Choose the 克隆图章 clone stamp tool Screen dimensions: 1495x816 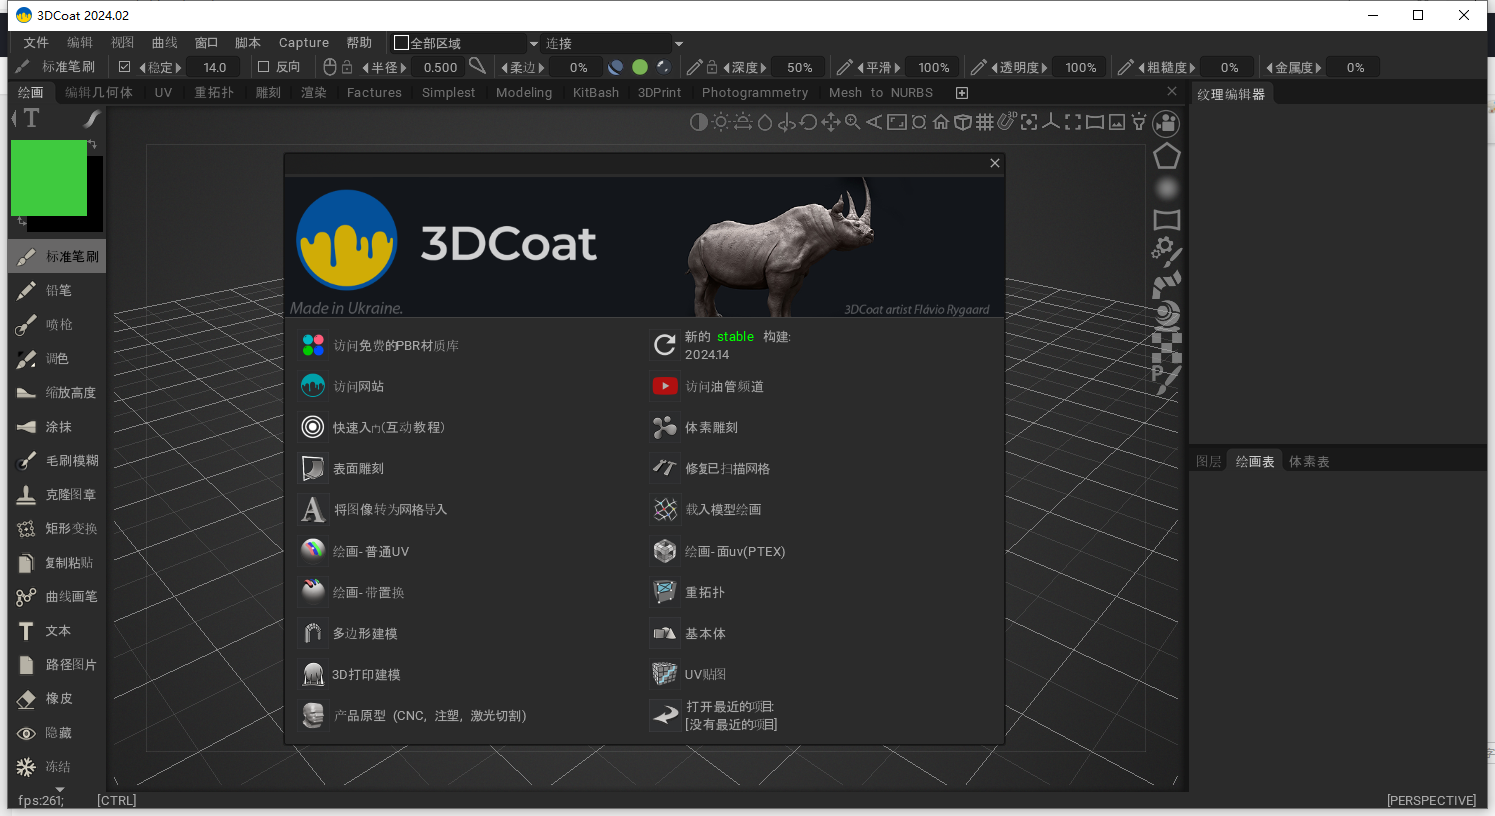tap(69, 495)
